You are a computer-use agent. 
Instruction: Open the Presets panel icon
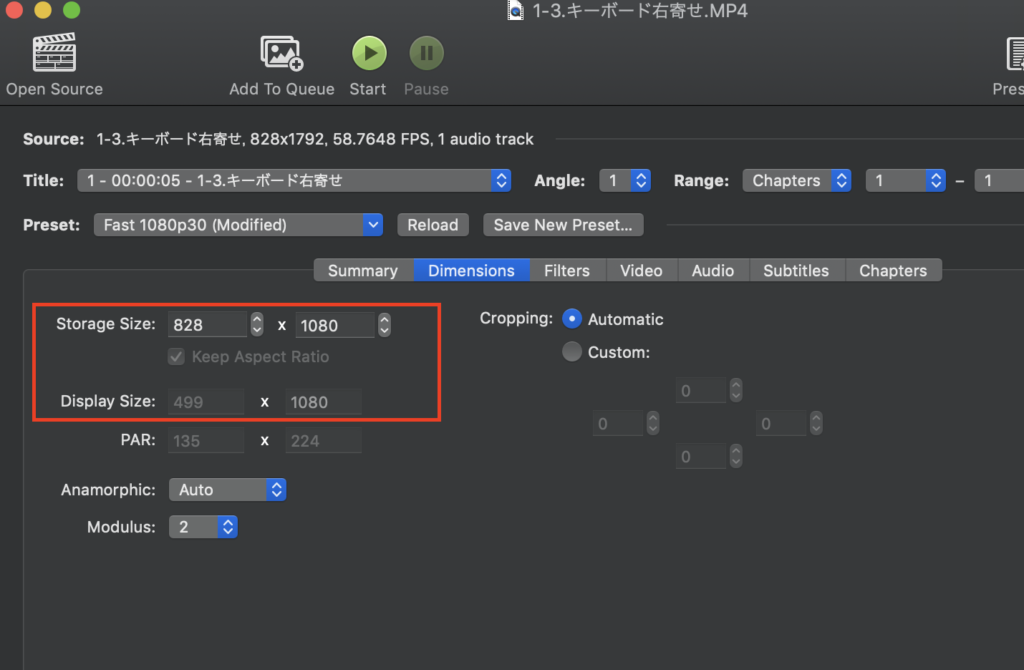click(1014, 54)
